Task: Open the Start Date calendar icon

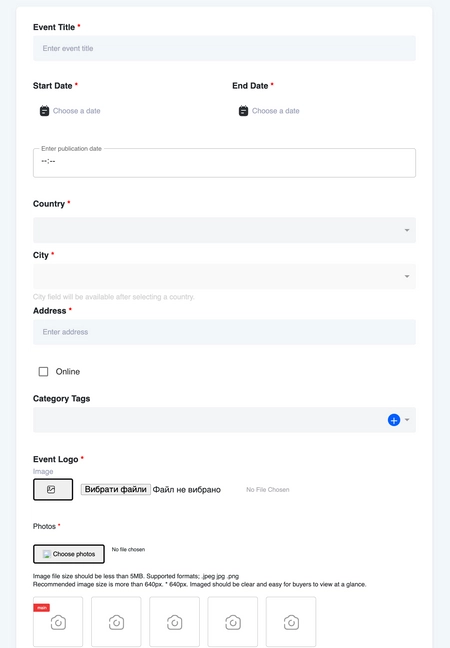Action: click(44, 111)
